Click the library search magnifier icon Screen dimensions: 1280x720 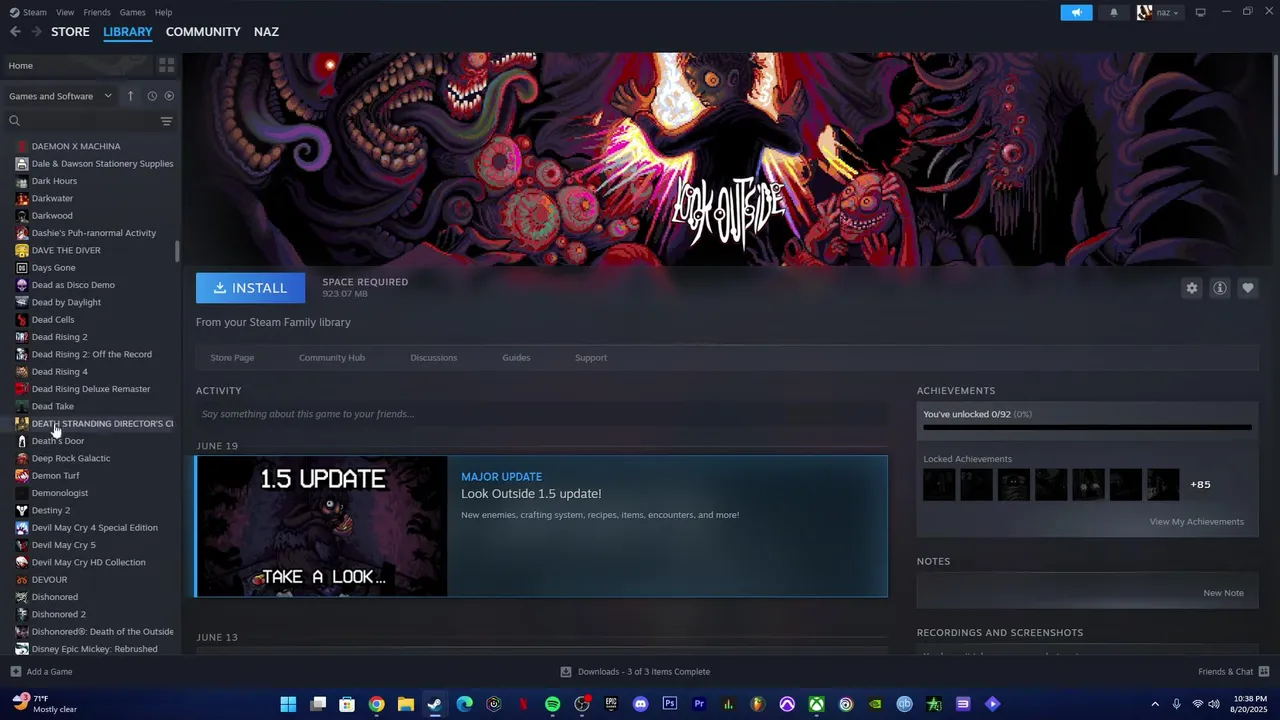click(x=14, y=121)
